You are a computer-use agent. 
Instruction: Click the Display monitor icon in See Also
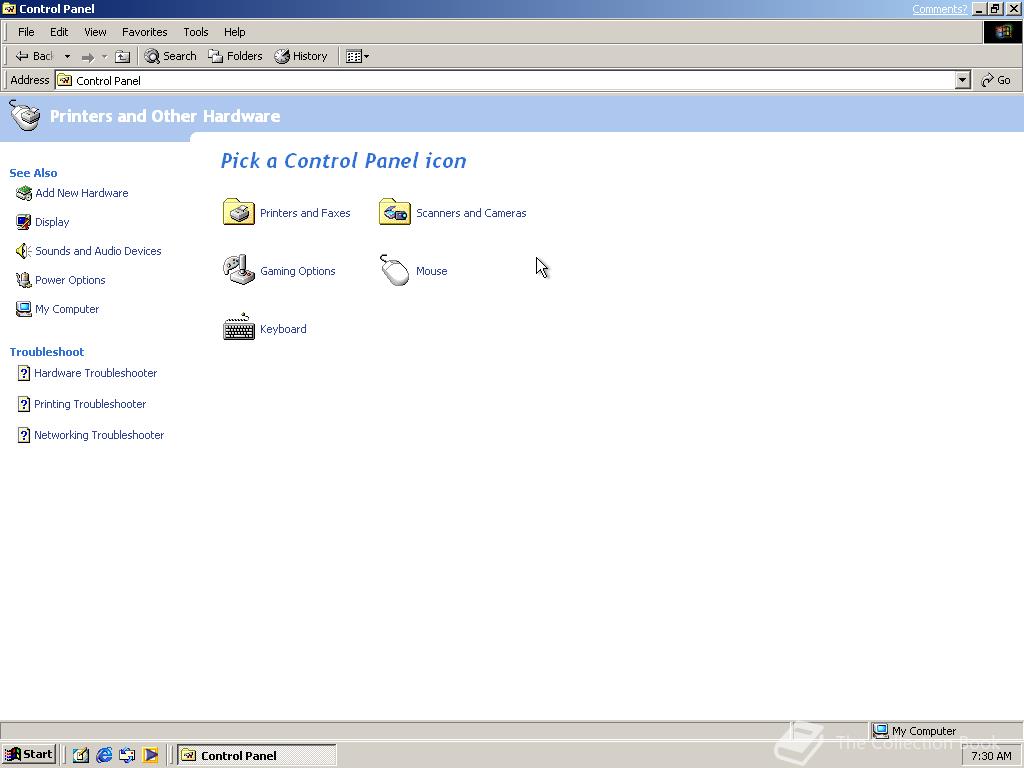(24, 222)
